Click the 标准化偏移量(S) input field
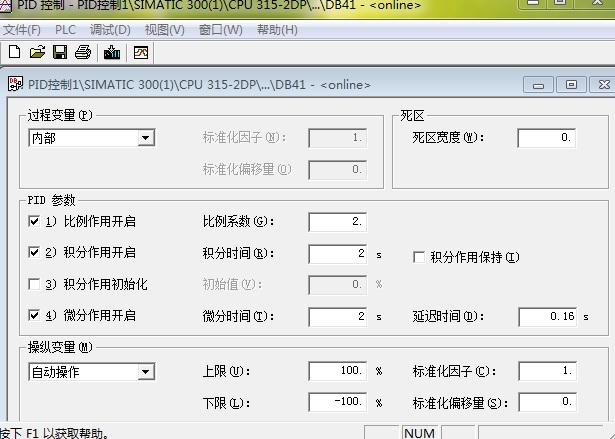Viewport: 615px width, 439px height. pyautogui.click(x=548, y=402)
